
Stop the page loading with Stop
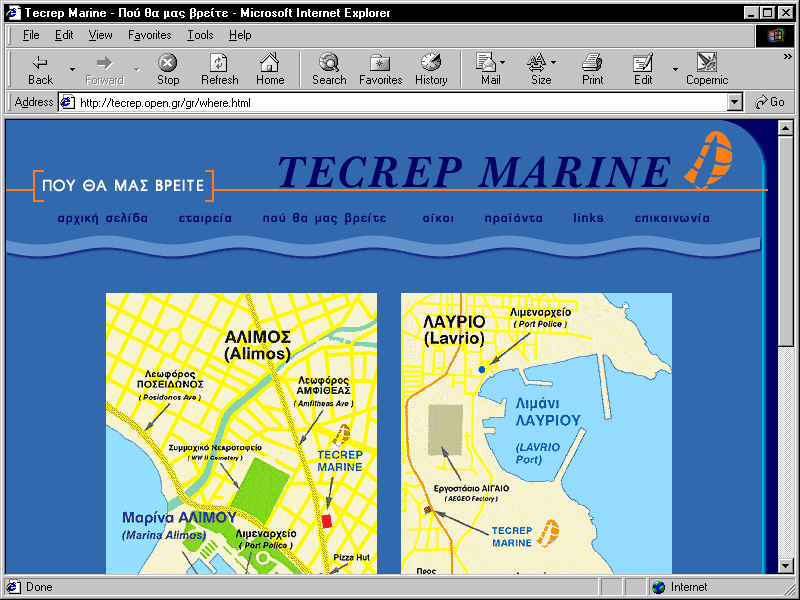point(167,69)
